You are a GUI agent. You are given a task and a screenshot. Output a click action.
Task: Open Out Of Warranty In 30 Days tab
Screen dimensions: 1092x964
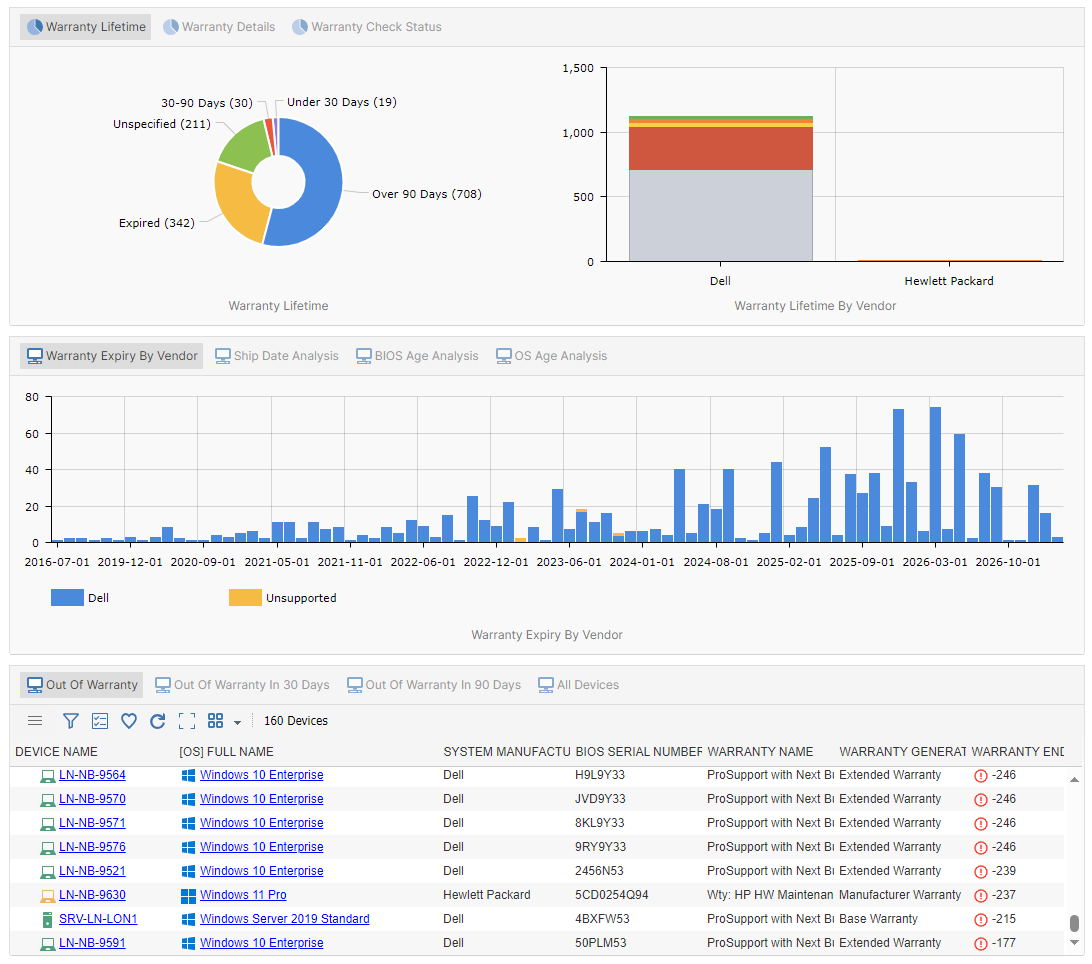click(x=242, y=685)
